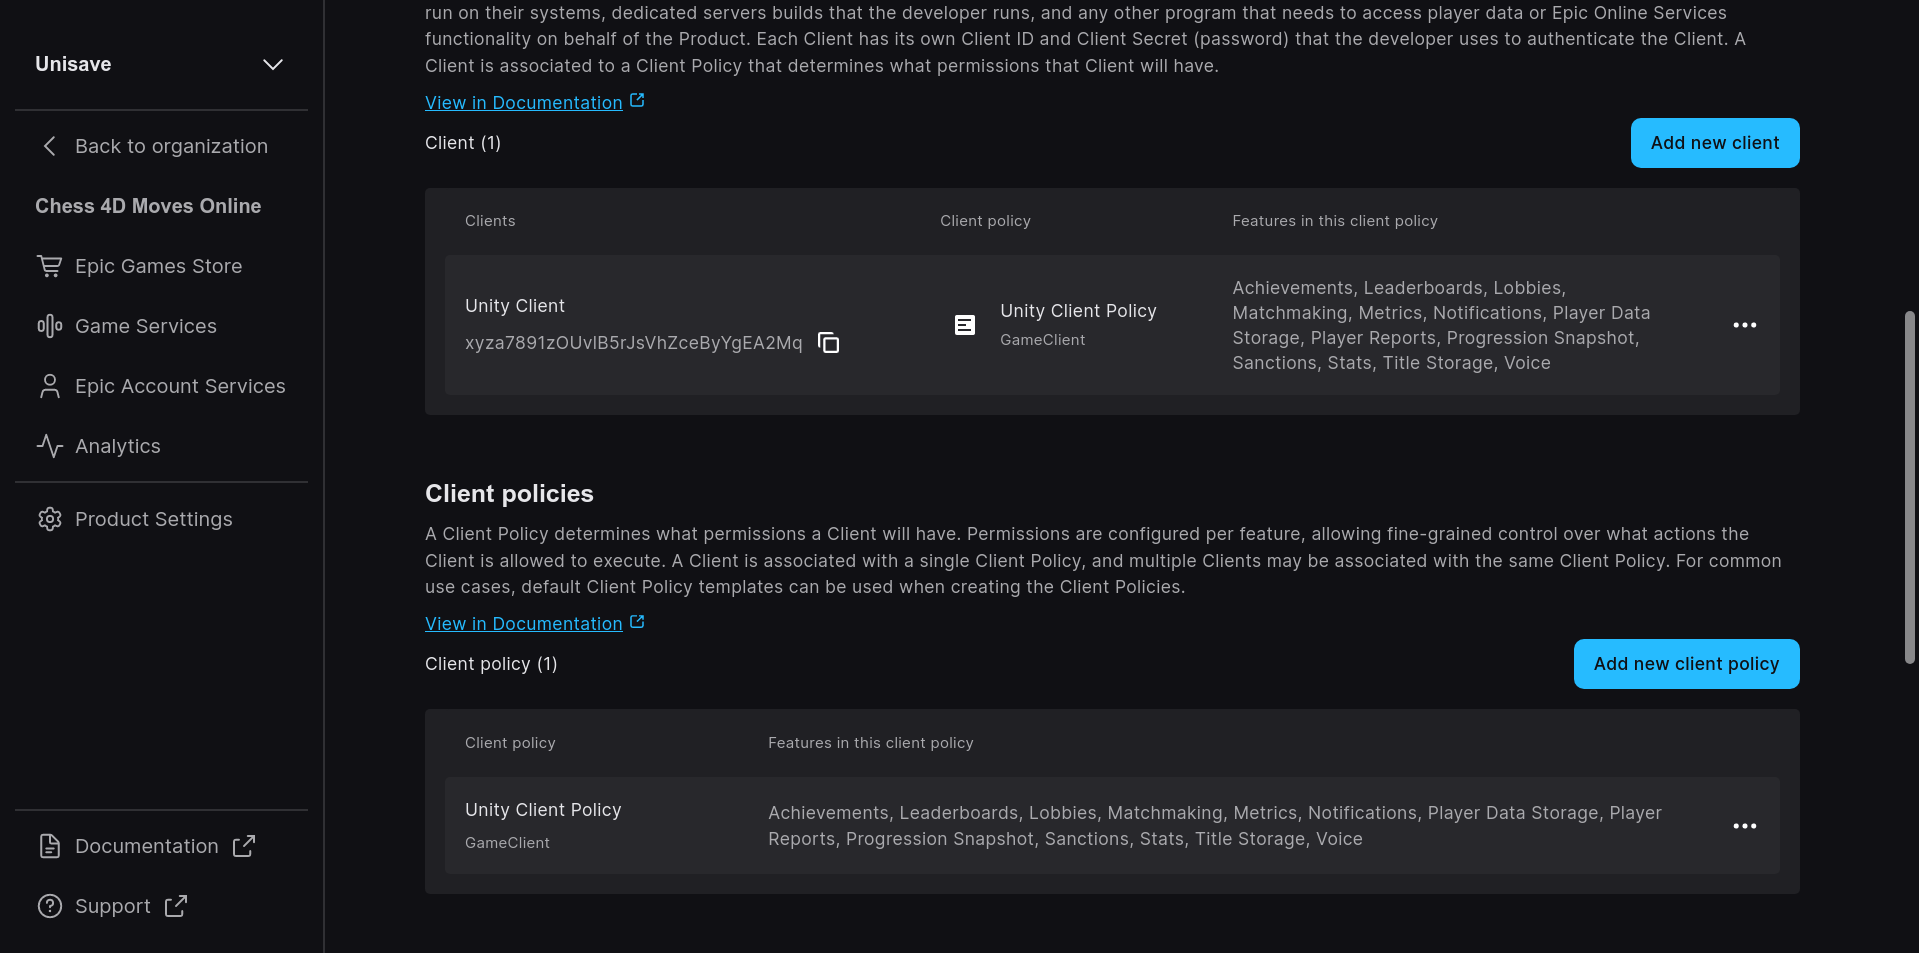1919x953 pixels.
Task: Click the vertical page scrollbar
Action: click(x=1909, y=487)
